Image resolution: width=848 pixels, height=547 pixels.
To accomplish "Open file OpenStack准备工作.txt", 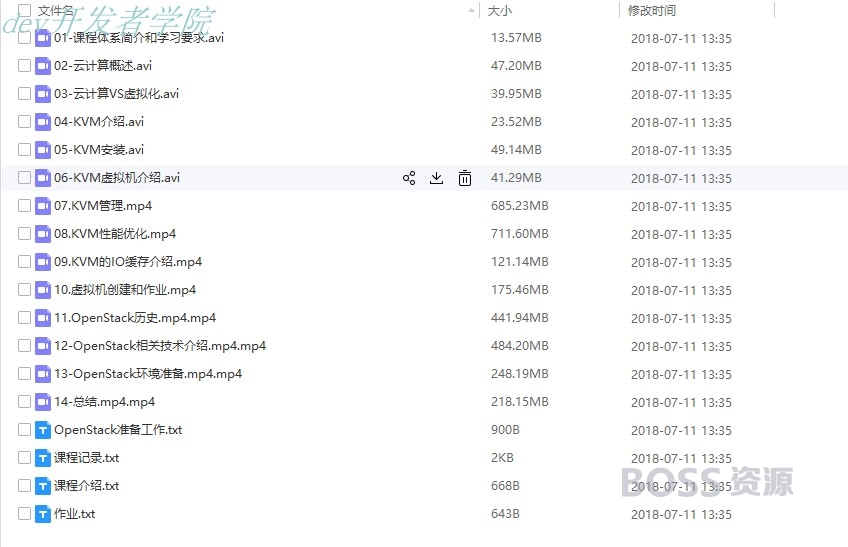I will point(118,430).
